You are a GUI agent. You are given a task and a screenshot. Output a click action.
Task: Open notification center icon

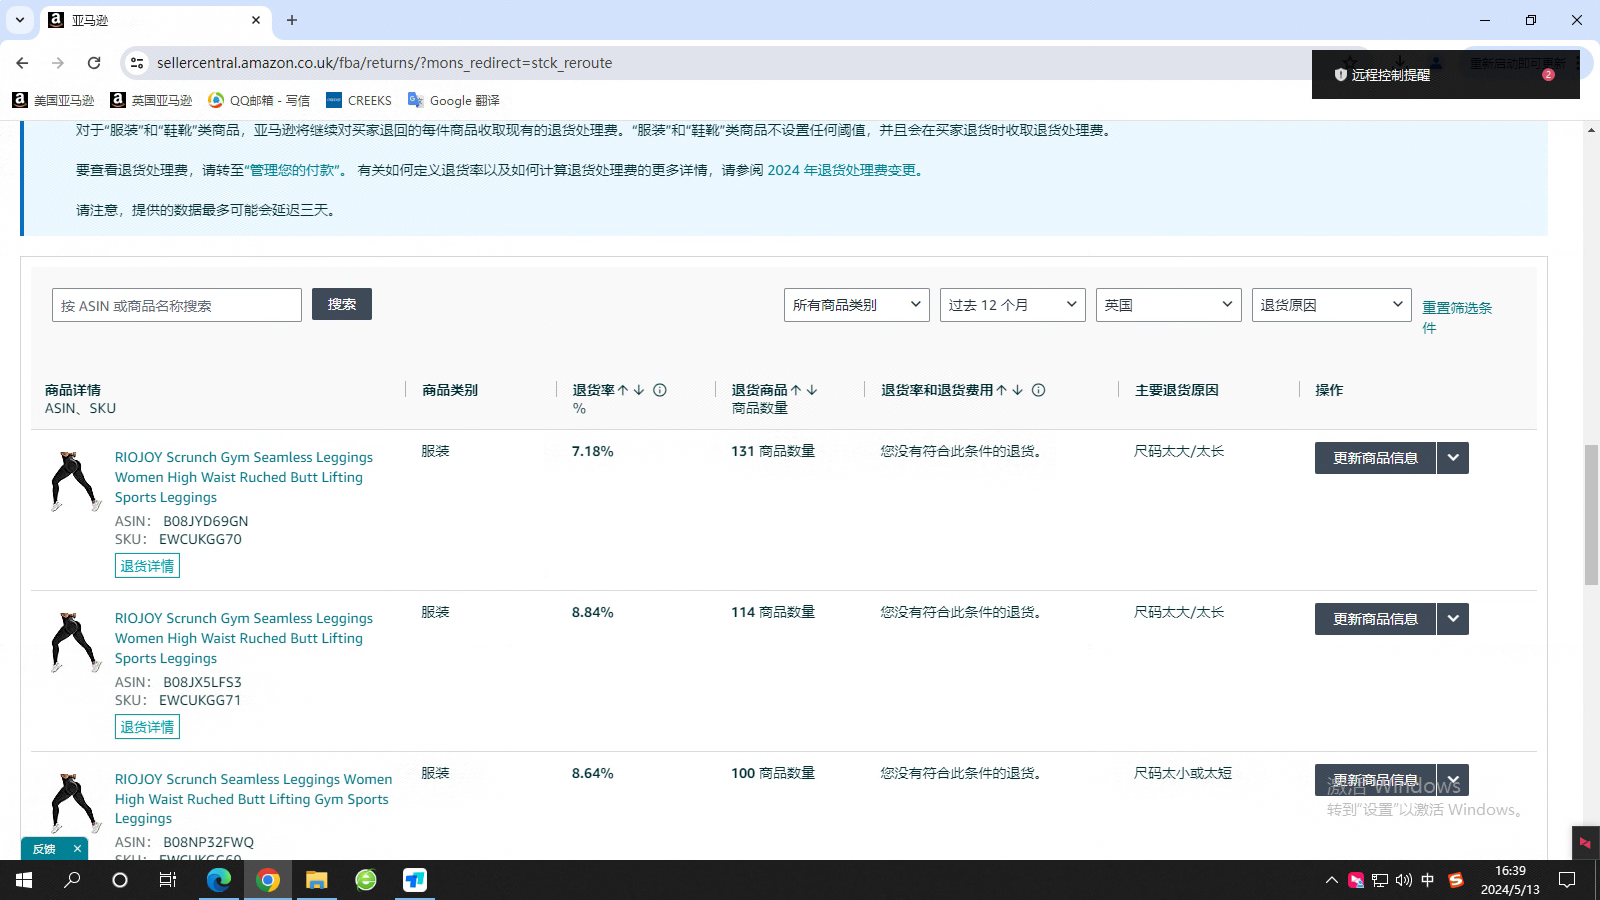pyautogui.click(x=1567, y=880)
